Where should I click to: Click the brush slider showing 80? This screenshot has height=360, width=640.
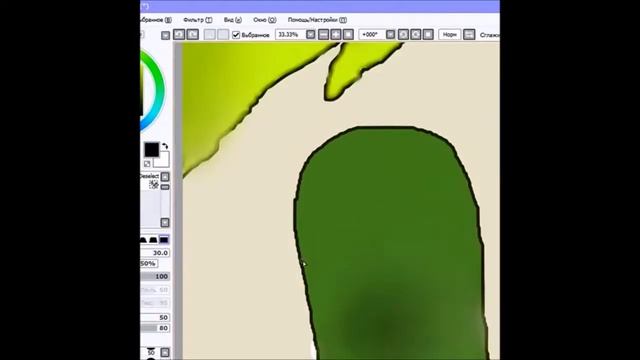click(155, 328)
